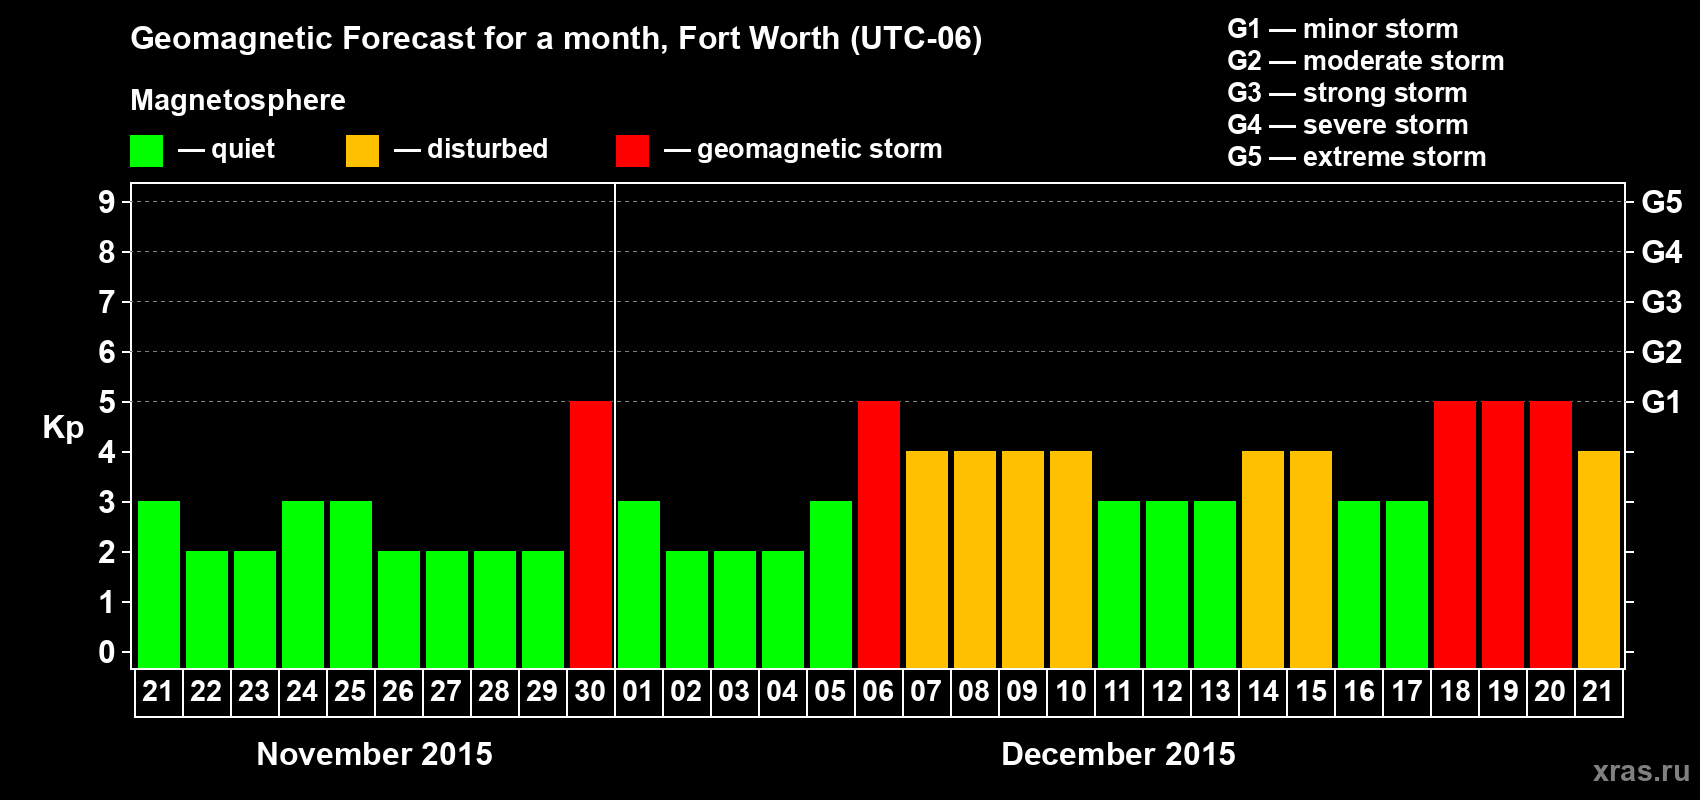
Task: Click the chart title mentioning Fort Worth
Action: [x=556, y=39]
